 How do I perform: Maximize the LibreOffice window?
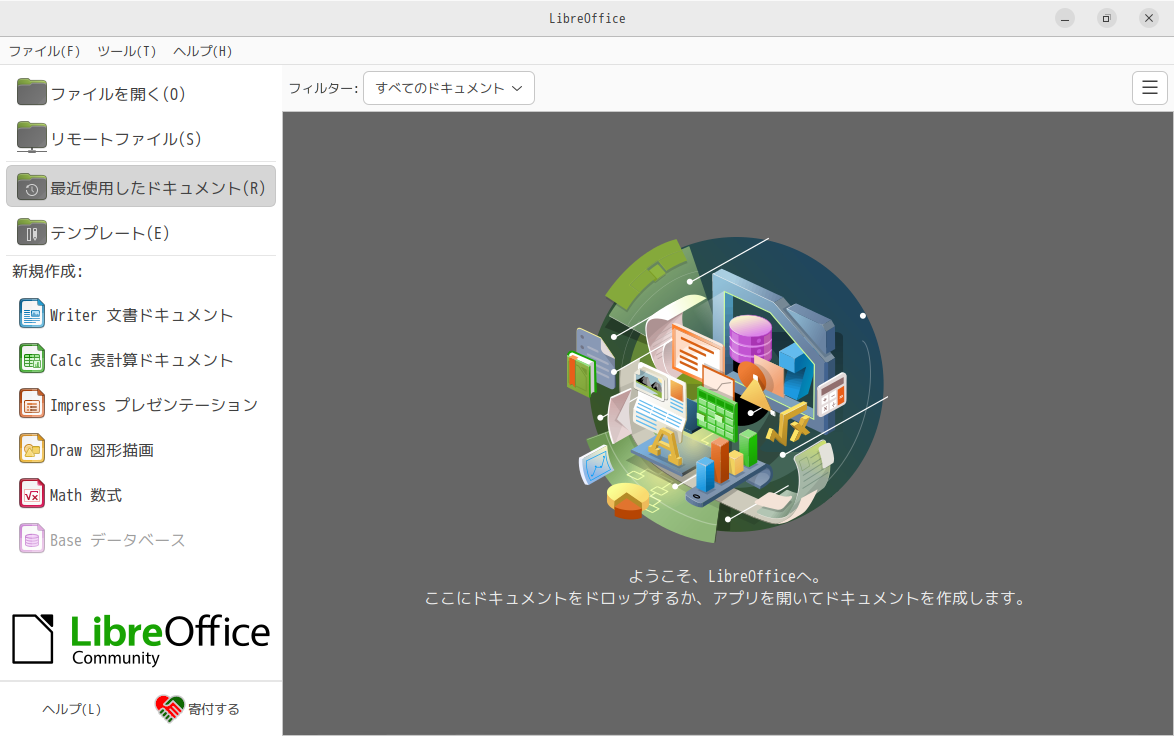pos(1106,18)
